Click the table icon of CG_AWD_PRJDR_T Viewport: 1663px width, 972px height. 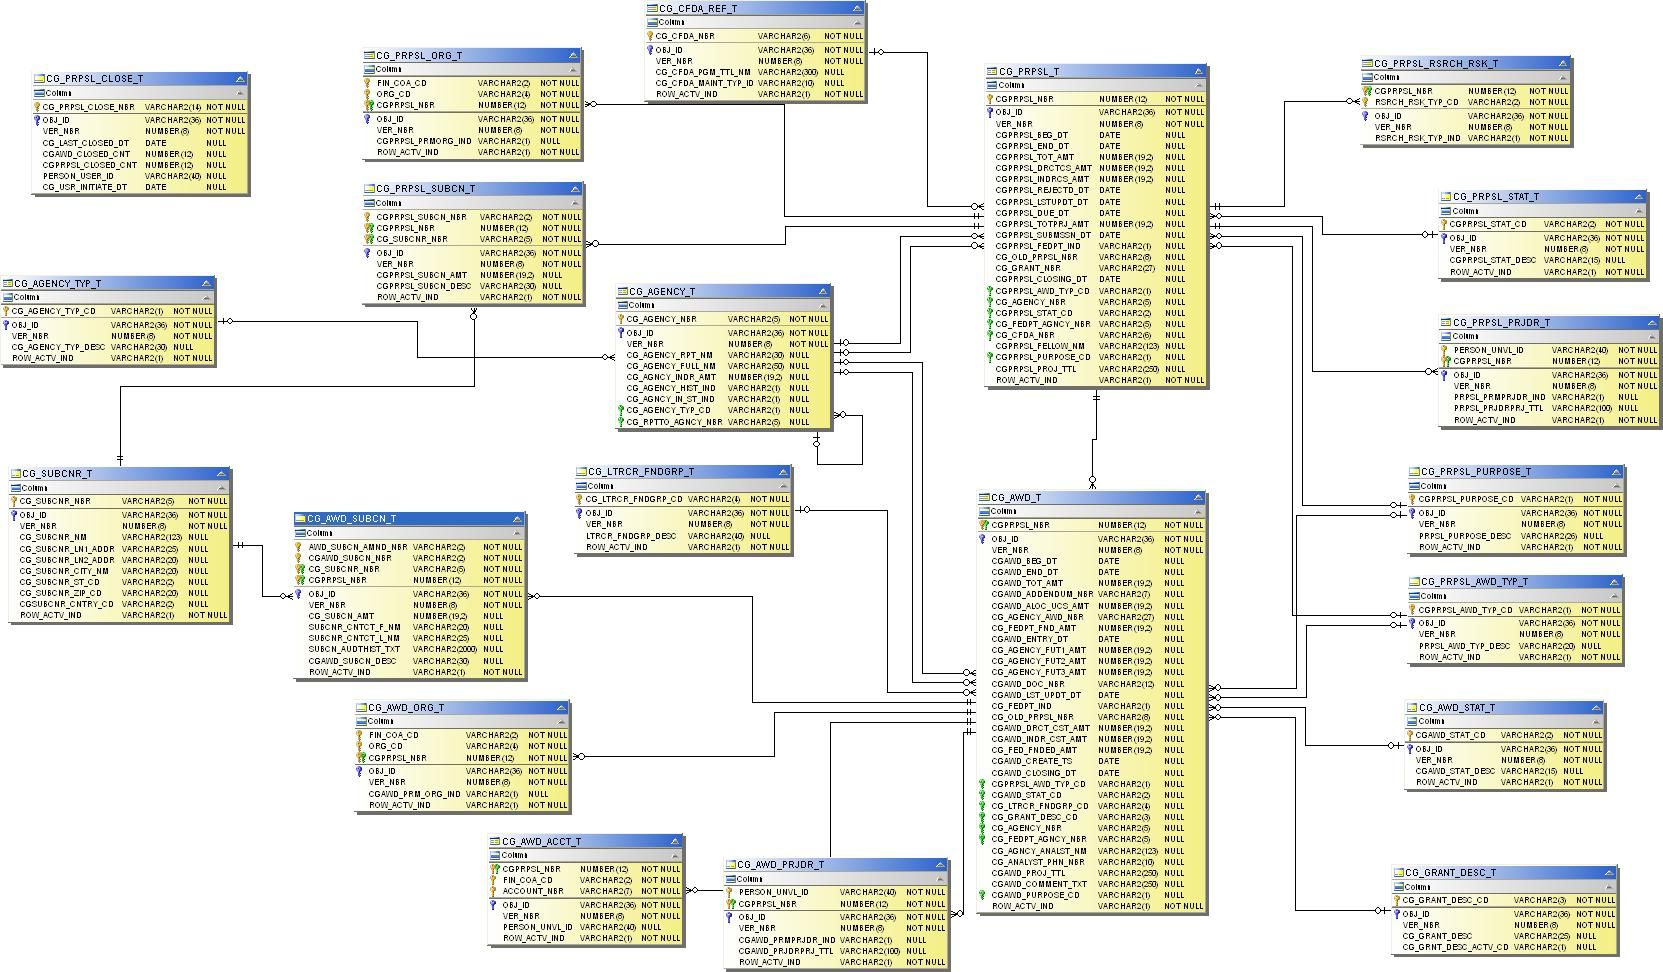click(x=731, y=865)
